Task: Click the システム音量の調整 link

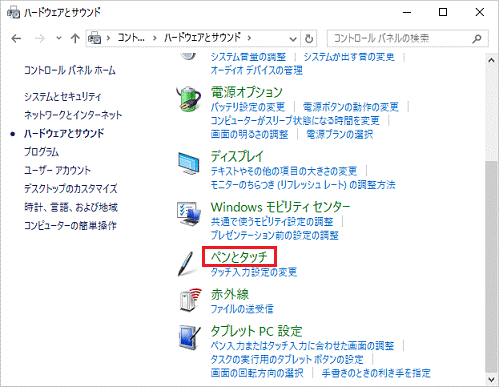Action: click(x=248, y=57)
